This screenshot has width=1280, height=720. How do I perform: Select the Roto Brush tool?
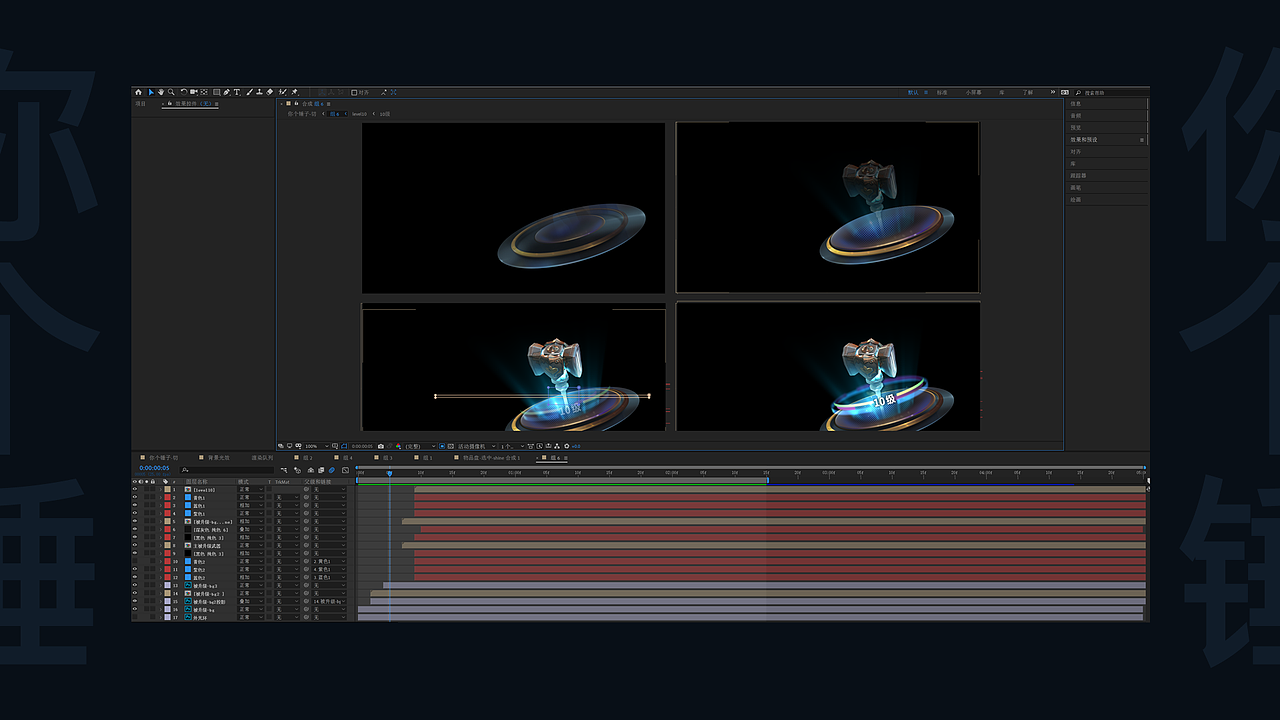coord(283,92)
